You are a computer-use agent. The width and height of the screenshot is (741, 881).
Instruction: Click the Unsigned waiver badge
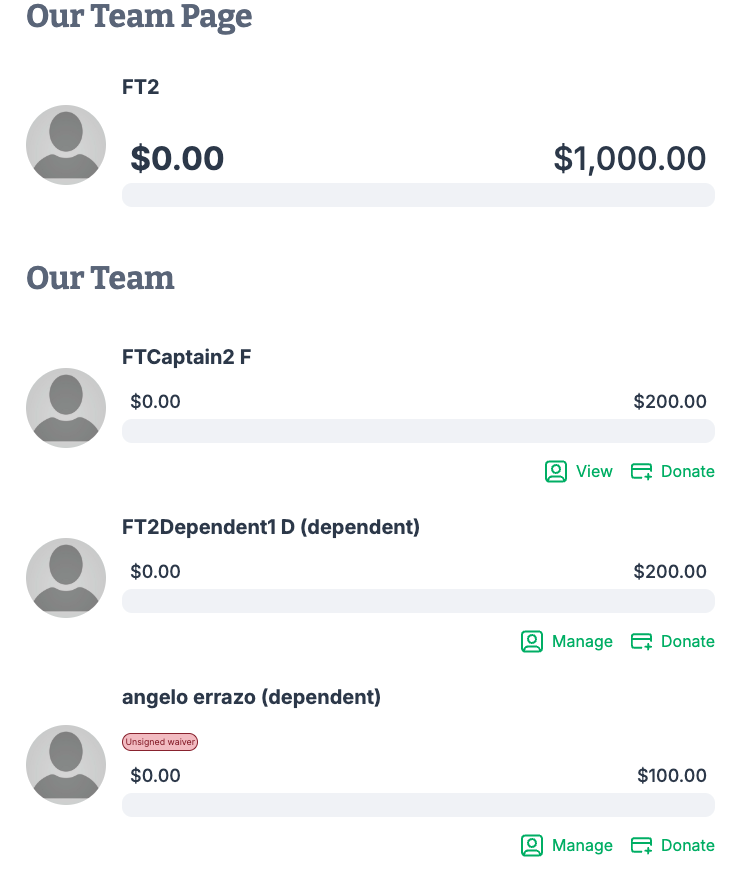point(160,742)
